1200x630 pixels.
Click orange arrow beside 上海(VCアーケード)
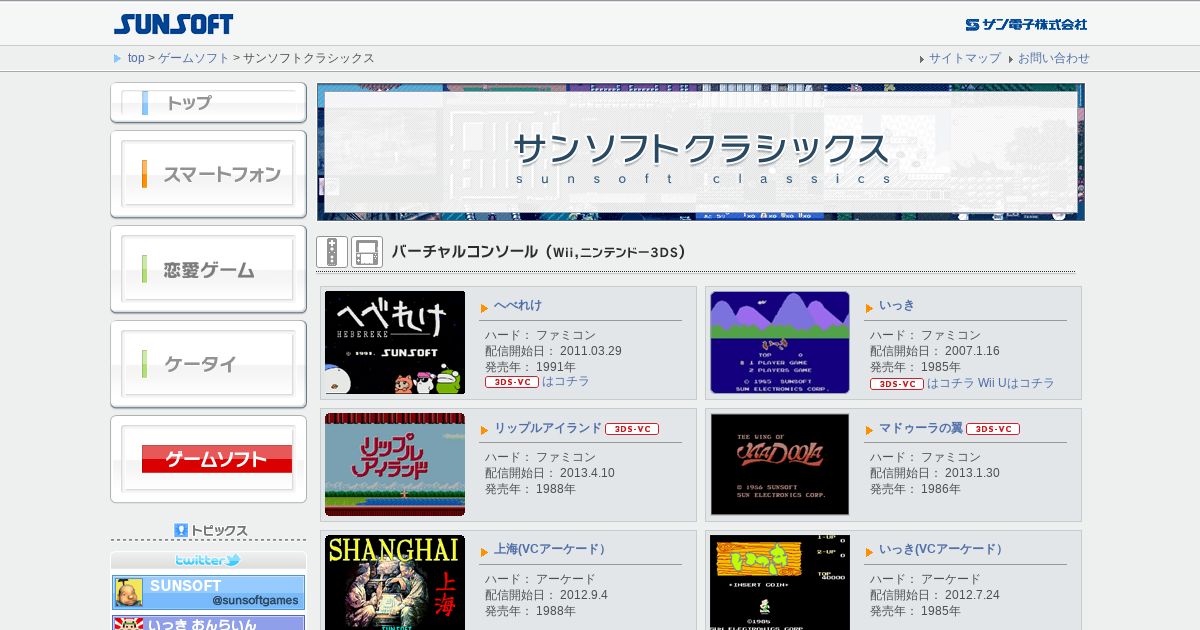point(485,552)
